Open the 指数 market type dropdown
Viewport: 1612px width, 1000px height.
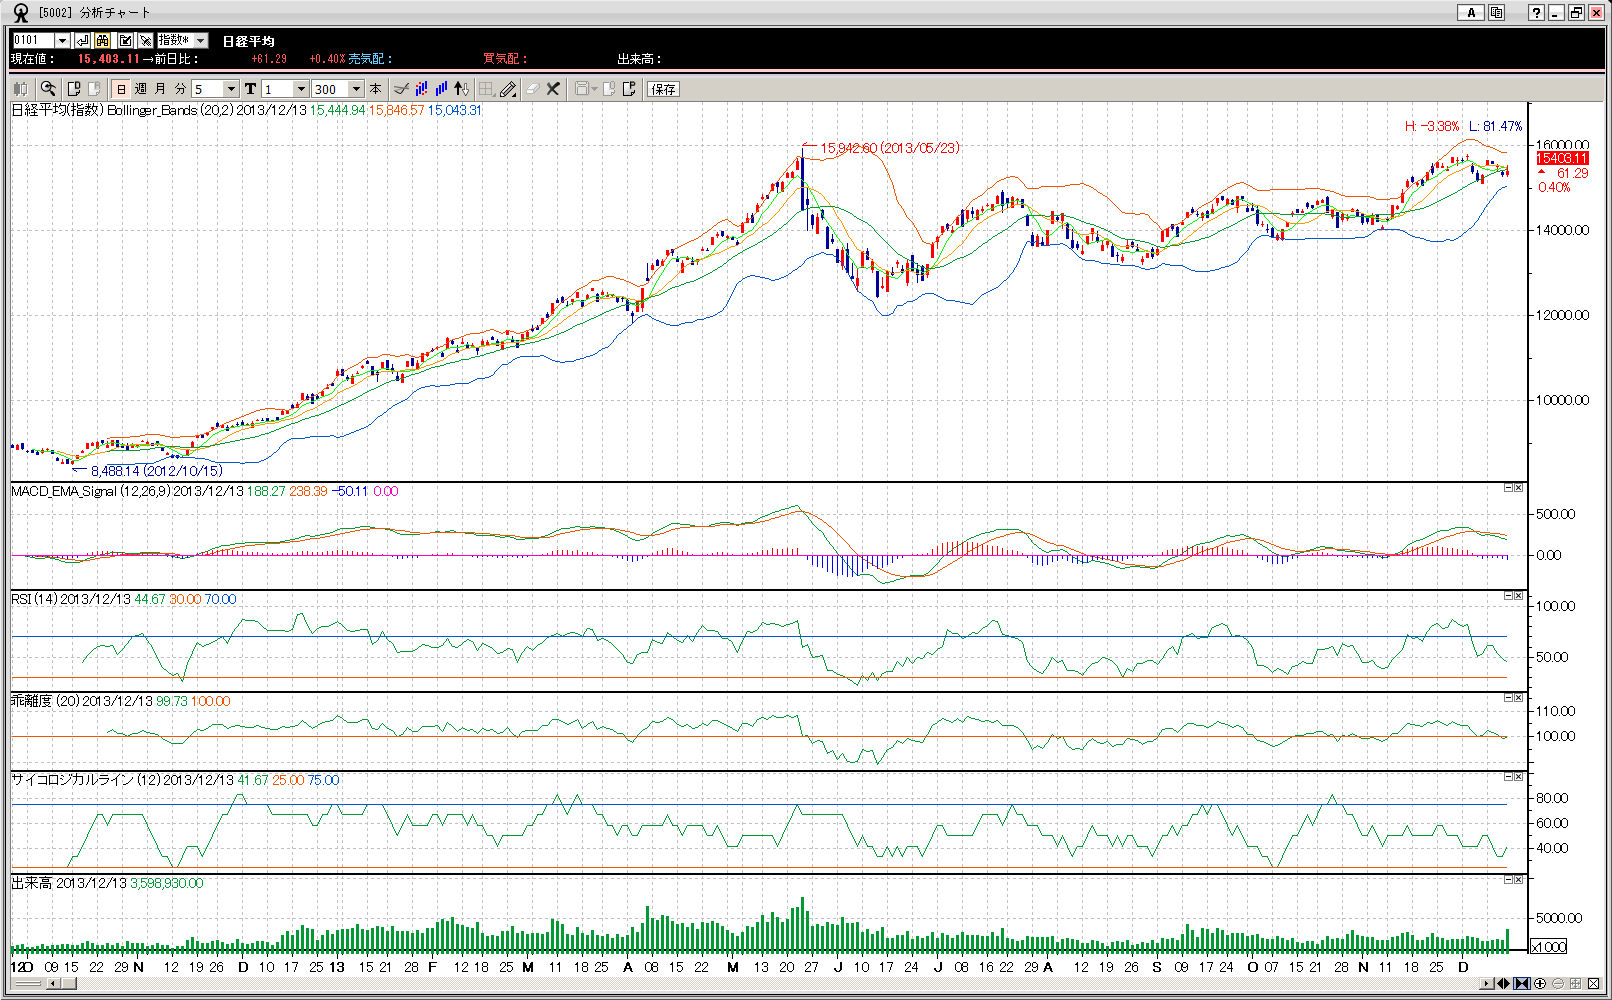pos(200,40)
